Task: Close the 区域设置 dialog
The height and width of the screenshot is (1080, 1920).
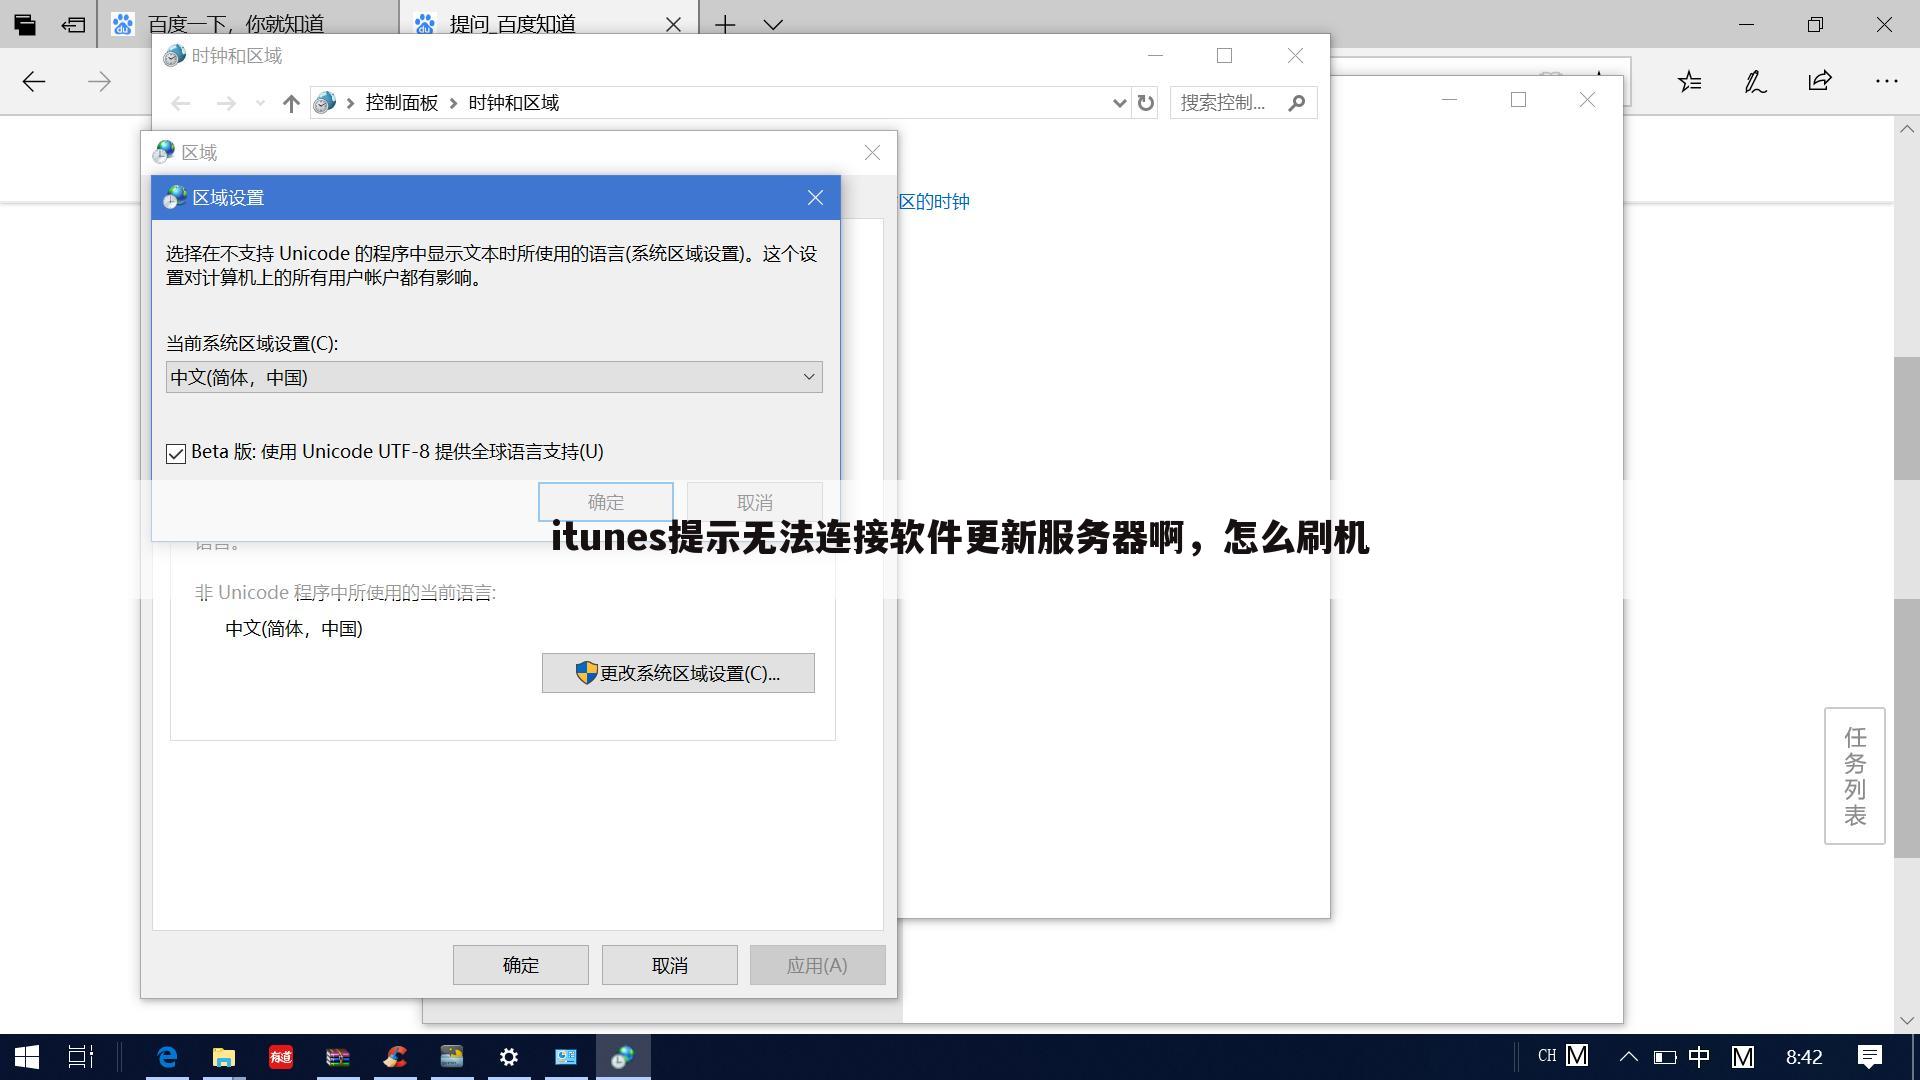Action: click(816, 198)
